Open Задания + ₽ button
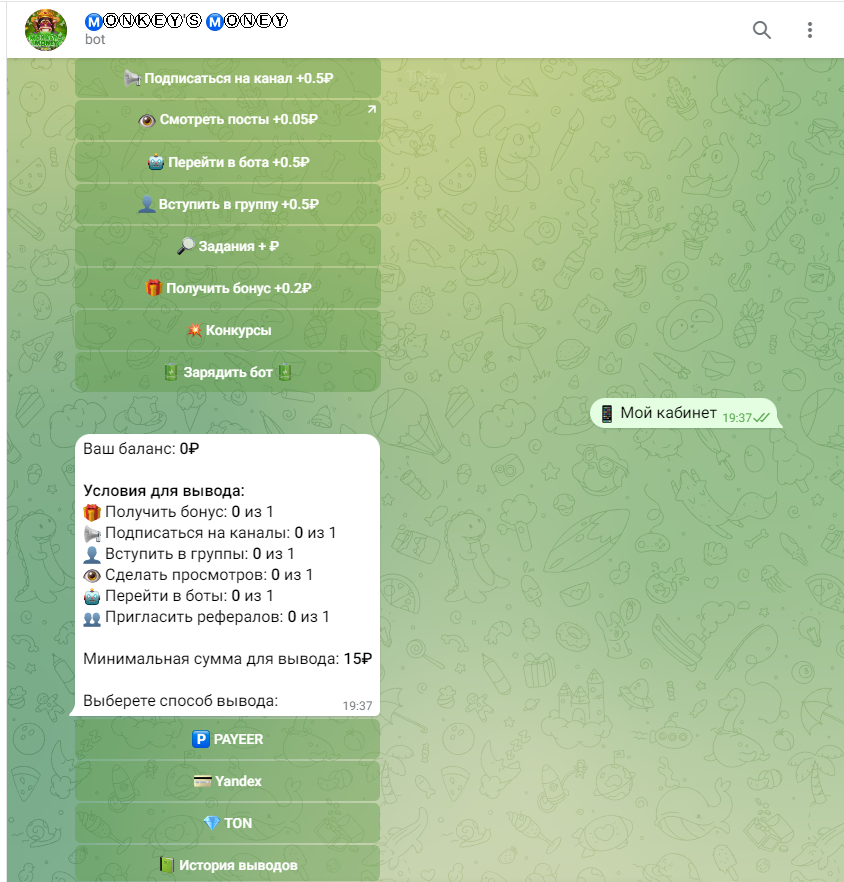 [x=228, y=246]
